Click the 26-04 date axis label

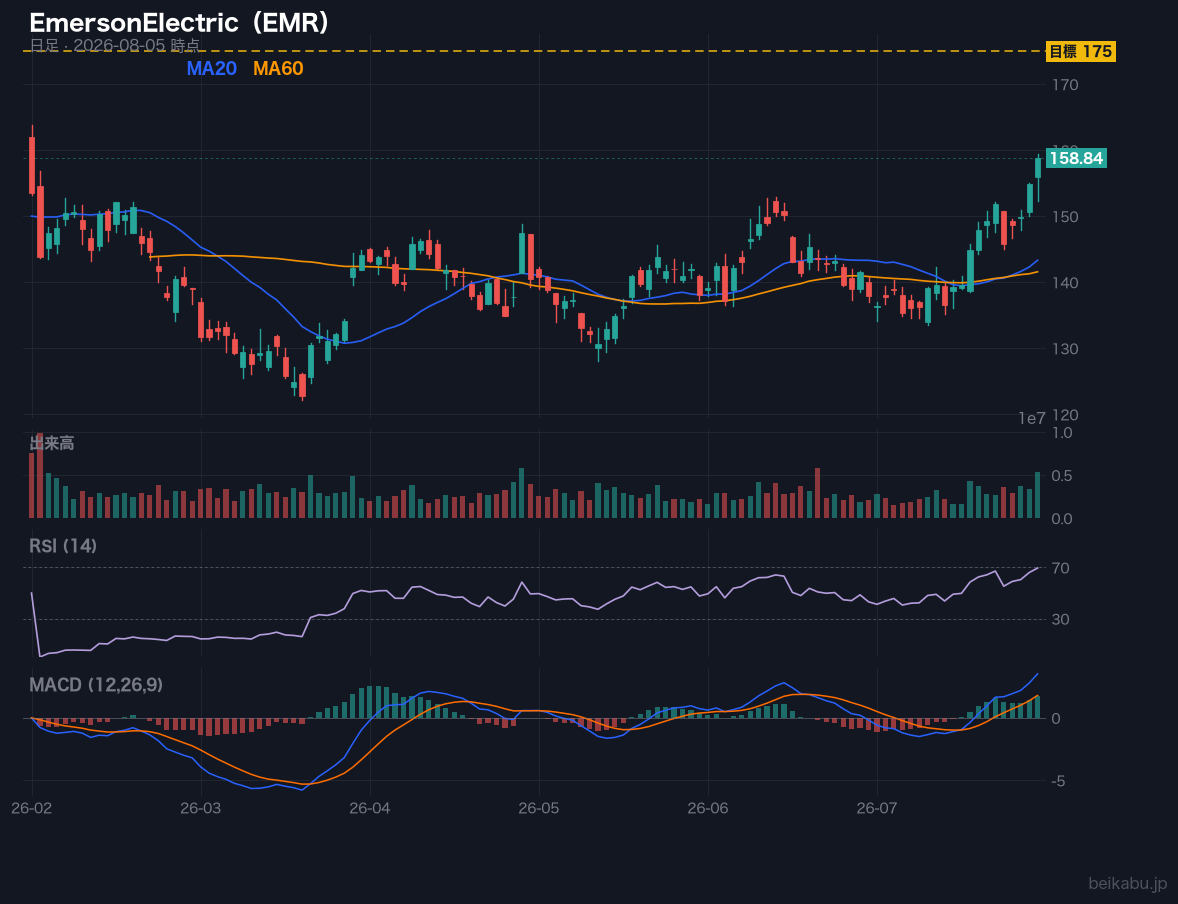[x=370, y=809]
